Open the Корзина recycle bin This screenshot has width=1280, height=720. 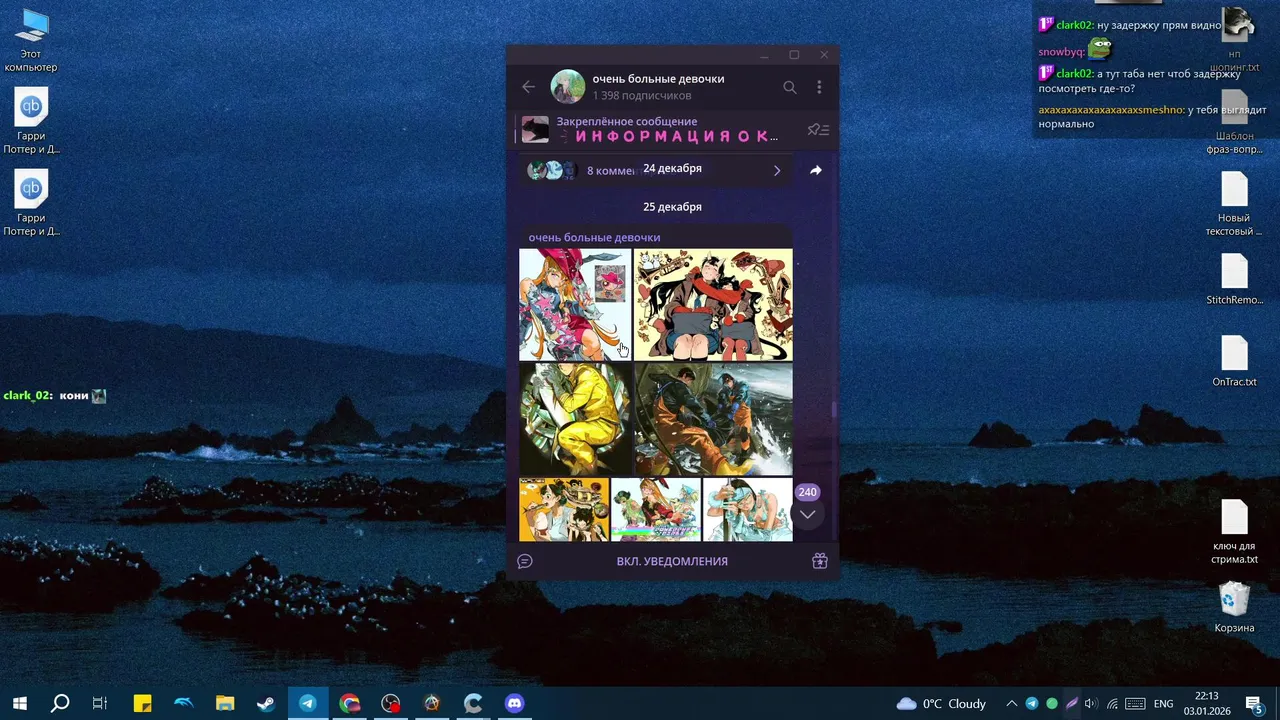(x=1234, y=607)
